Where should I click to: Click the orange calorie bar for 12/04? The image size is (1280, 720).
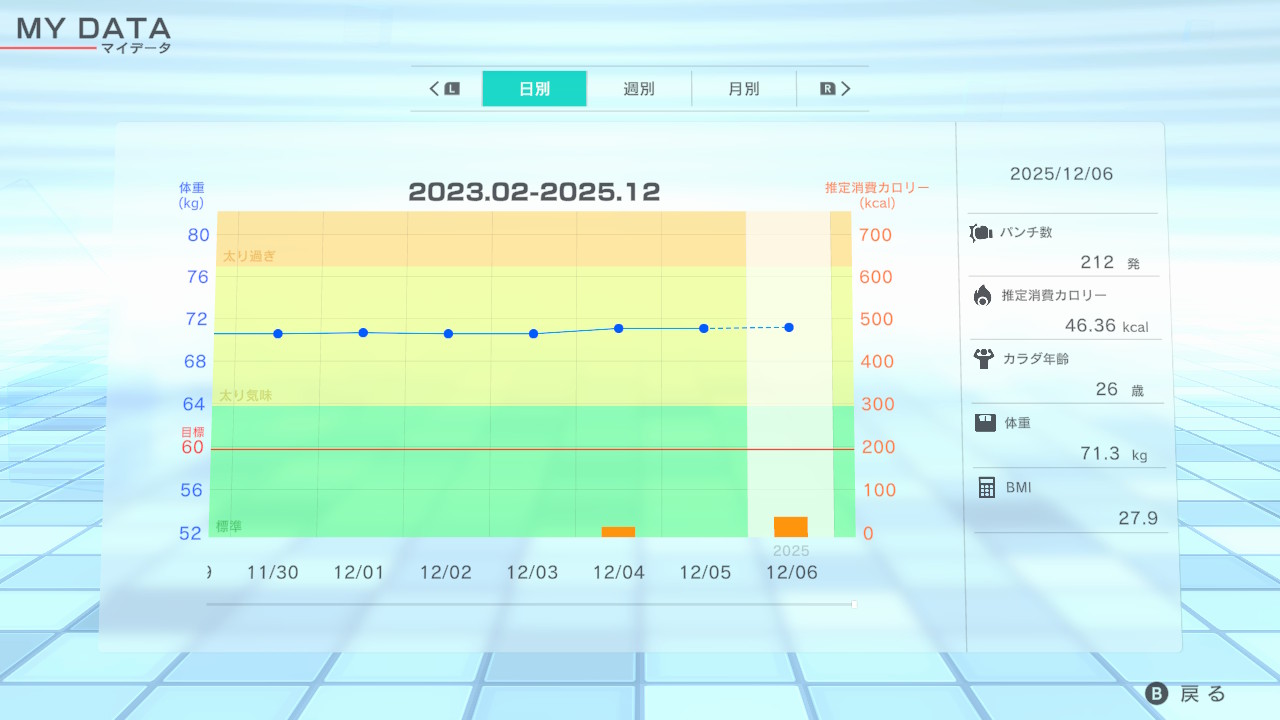[618, 532]
